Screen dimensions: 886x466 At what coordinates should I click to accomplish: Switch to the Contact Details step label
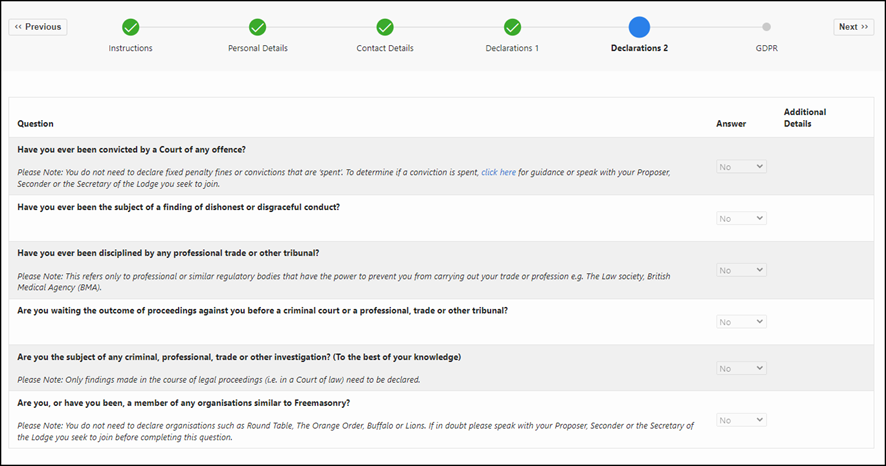coord(385,48)
